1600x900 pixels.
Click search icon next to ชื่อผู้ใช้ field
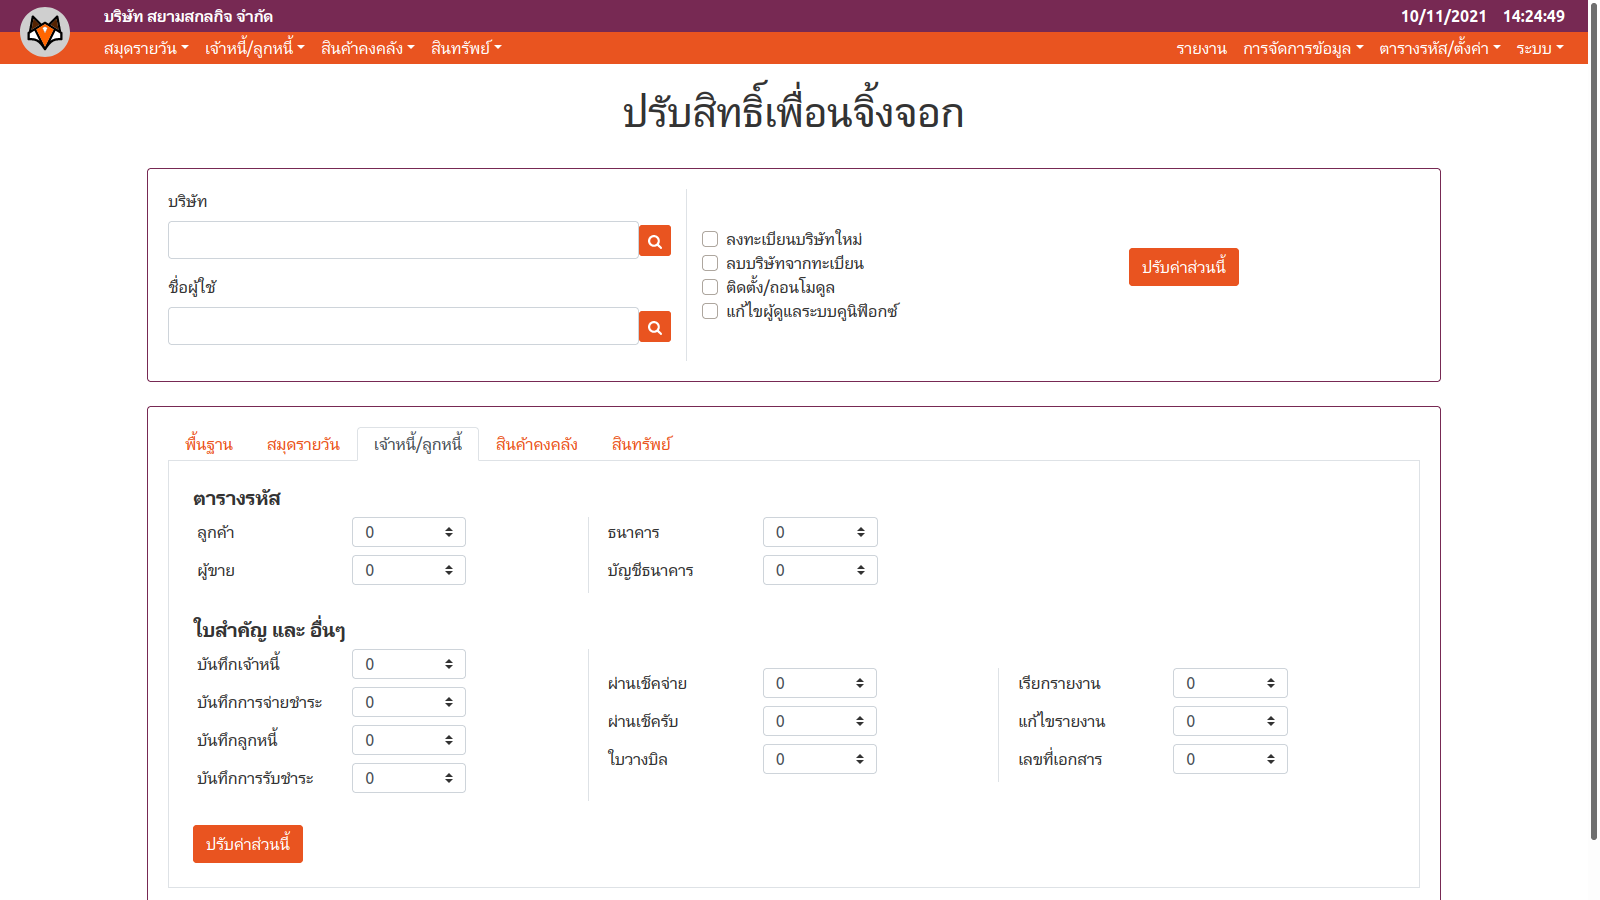pos(654,327)
